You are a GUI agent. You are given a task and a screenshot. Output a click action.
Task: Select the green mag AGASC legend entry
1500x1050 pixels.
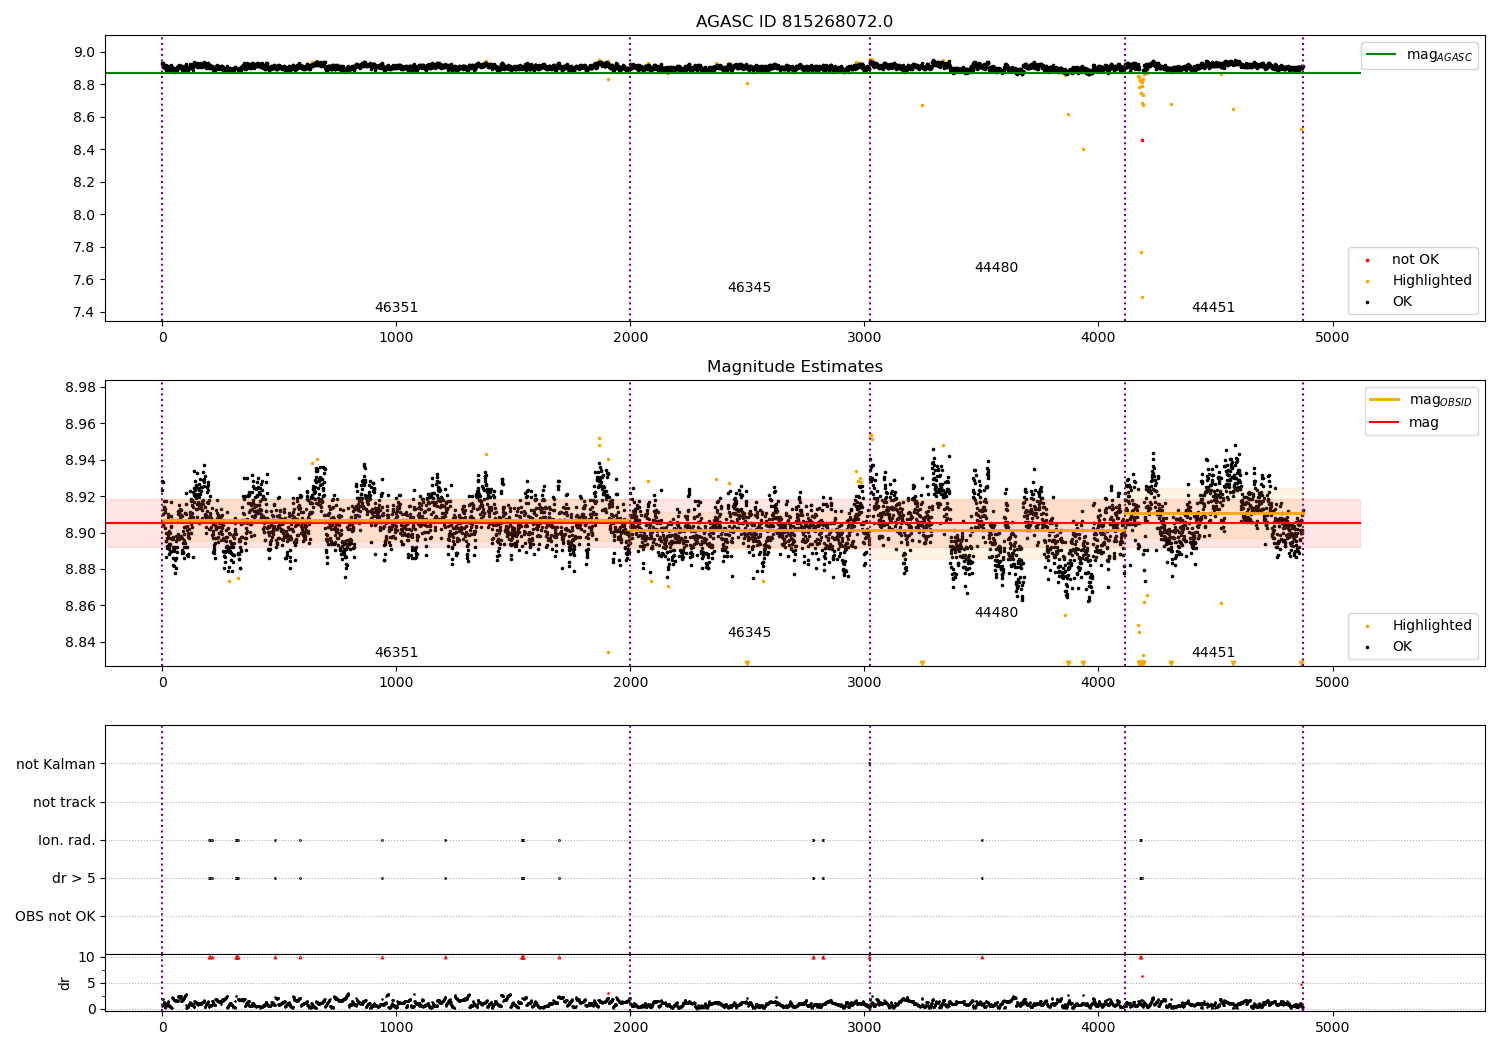(x=1419, y=55)
